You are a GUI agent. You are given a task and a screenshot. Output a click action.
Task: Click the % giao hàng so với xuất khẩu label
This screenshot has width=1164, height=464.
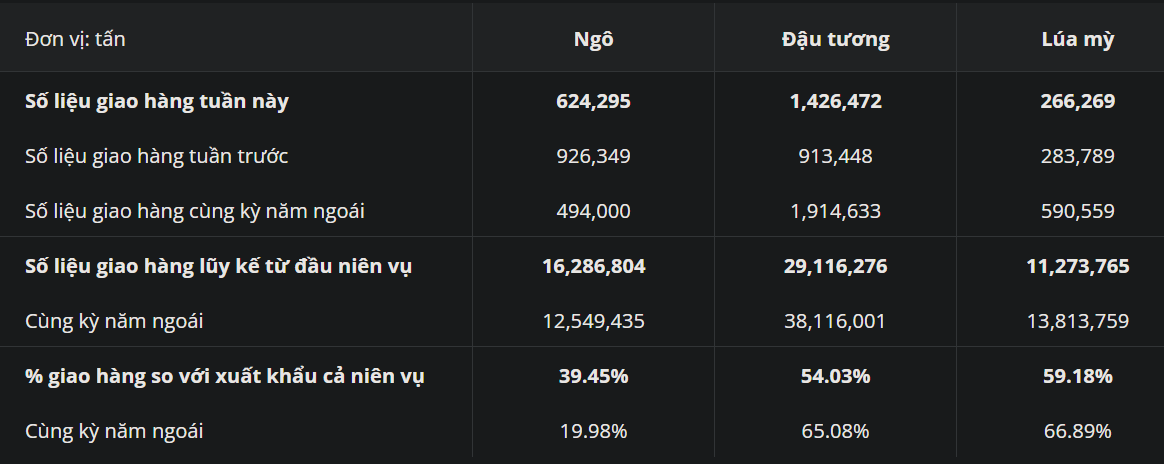(224, 376)
